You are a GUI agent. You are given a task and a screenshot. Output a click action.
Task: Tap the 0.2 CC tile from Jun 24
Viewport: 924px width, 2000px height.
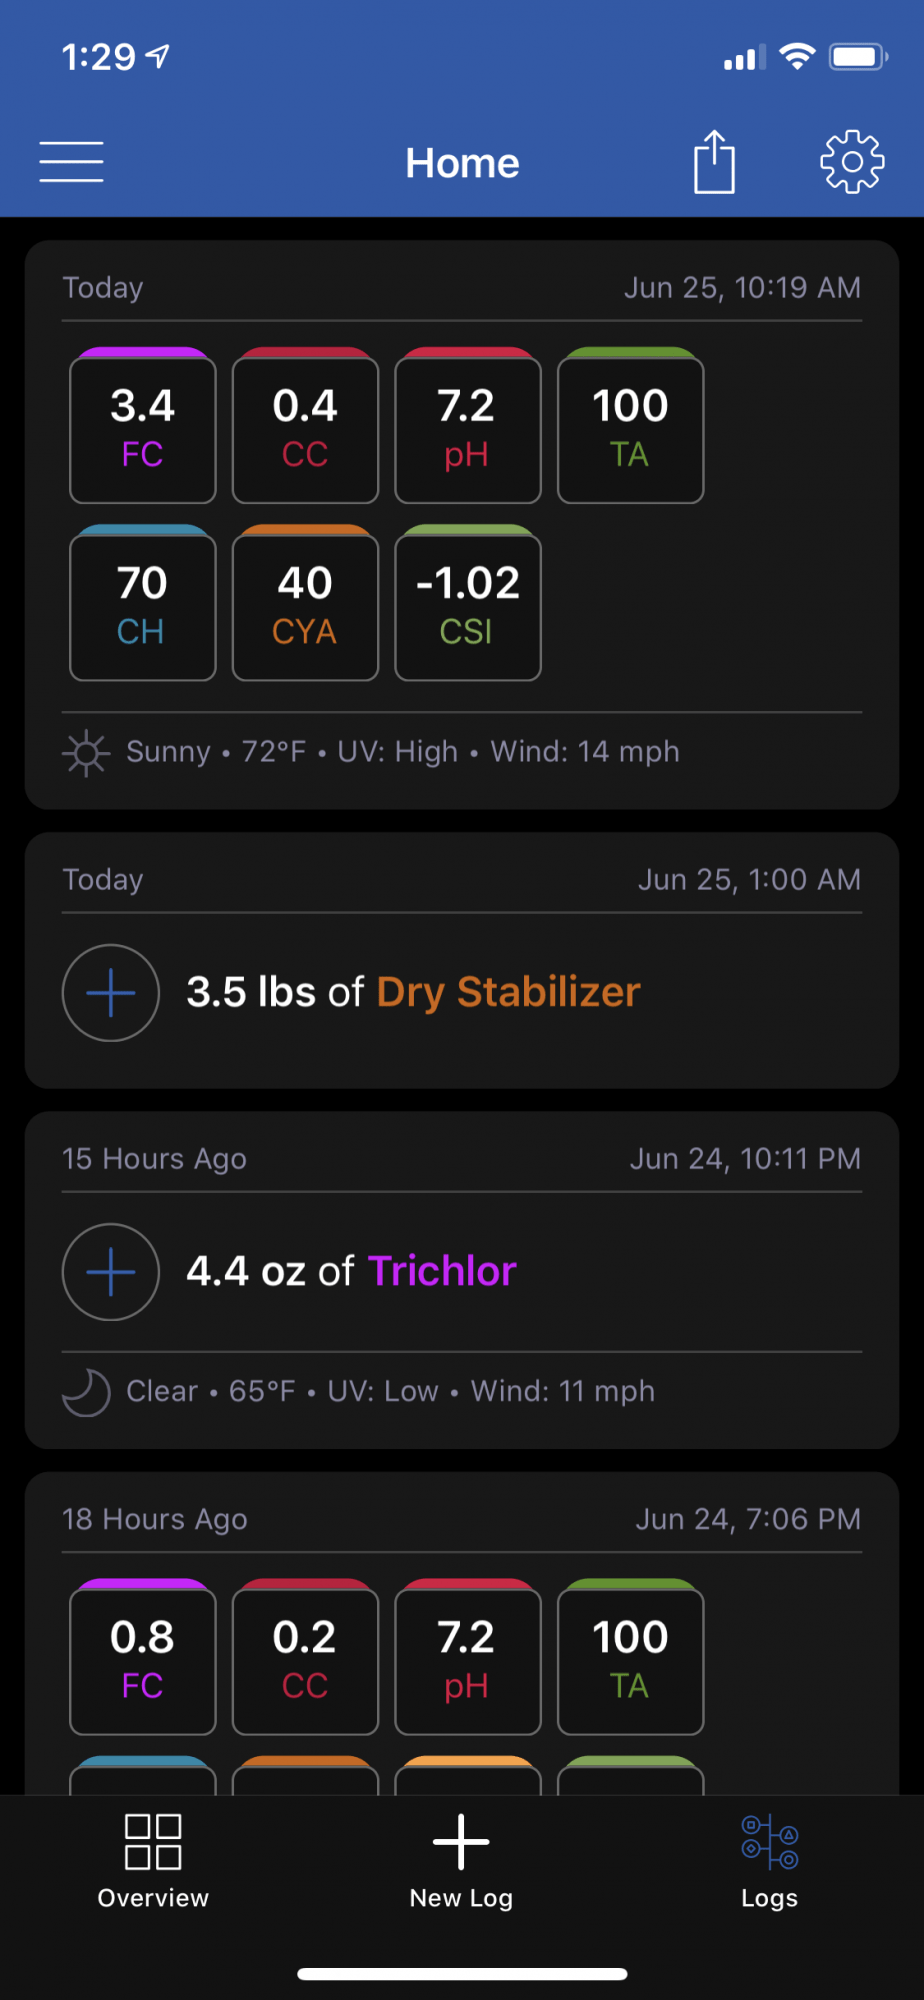point(305,1657)
